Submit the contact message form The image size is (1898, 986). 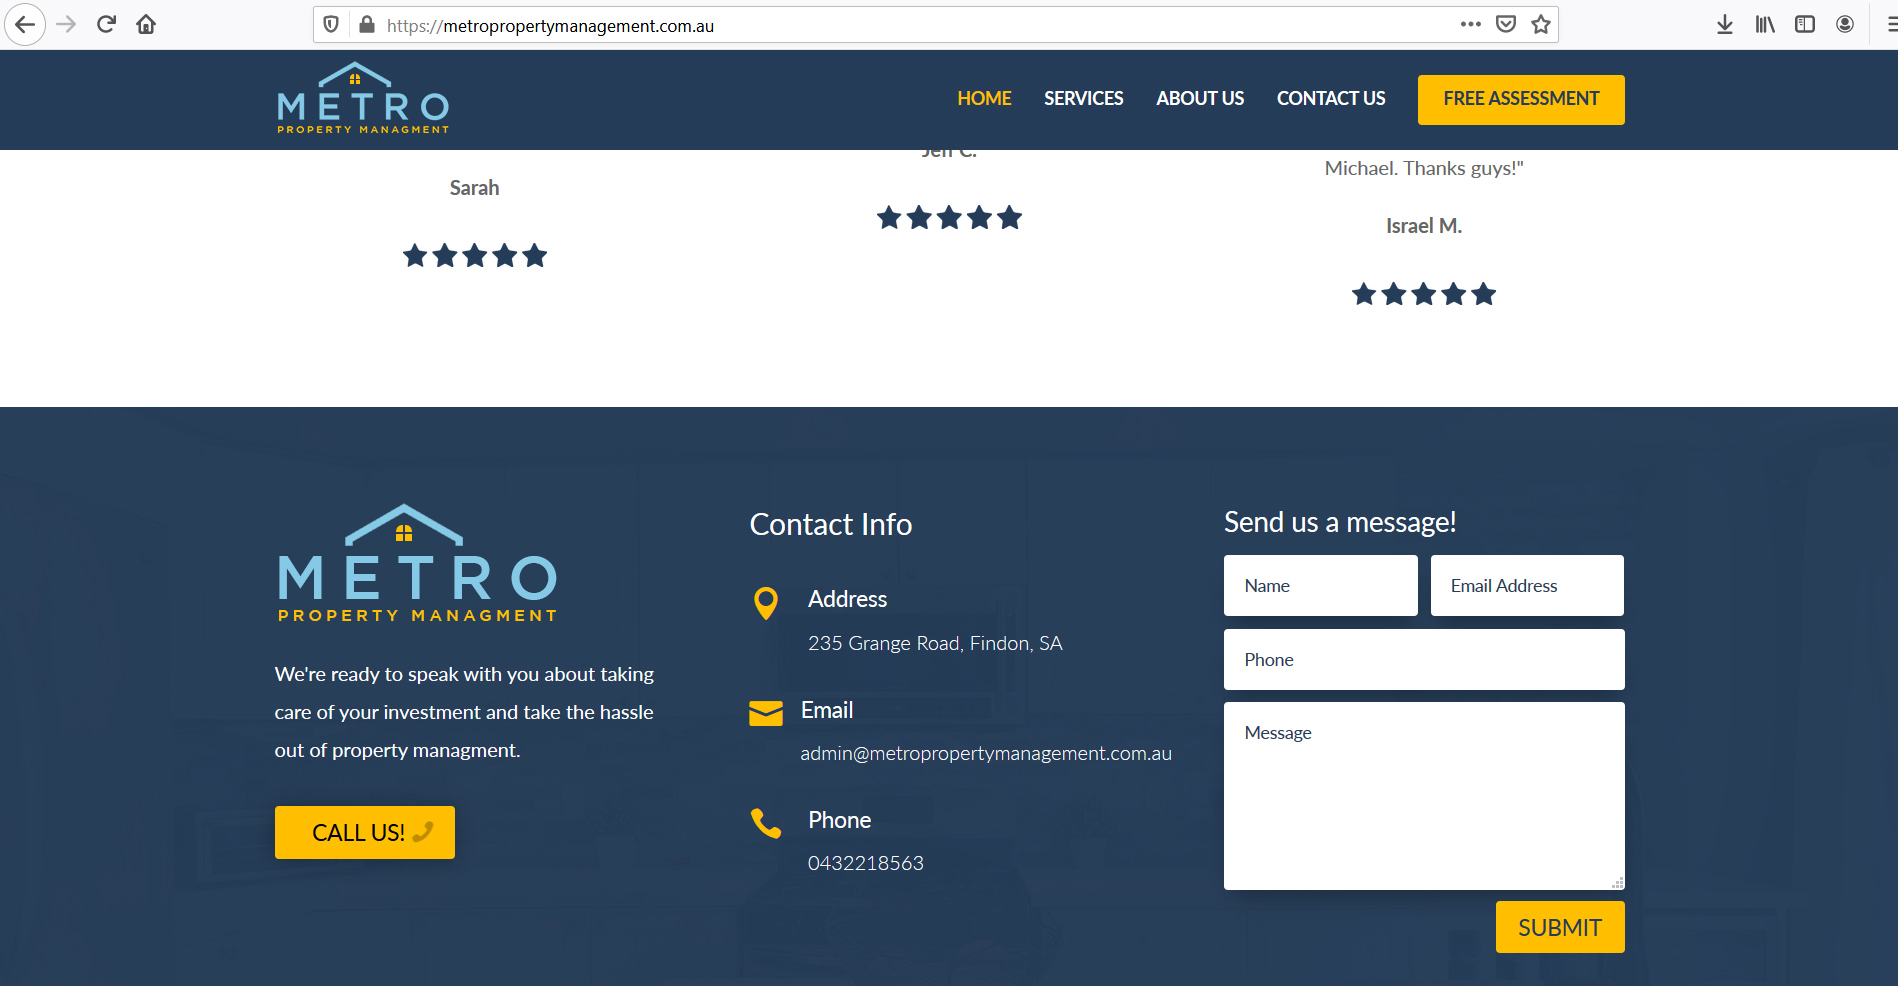[x=1560, y=927]
